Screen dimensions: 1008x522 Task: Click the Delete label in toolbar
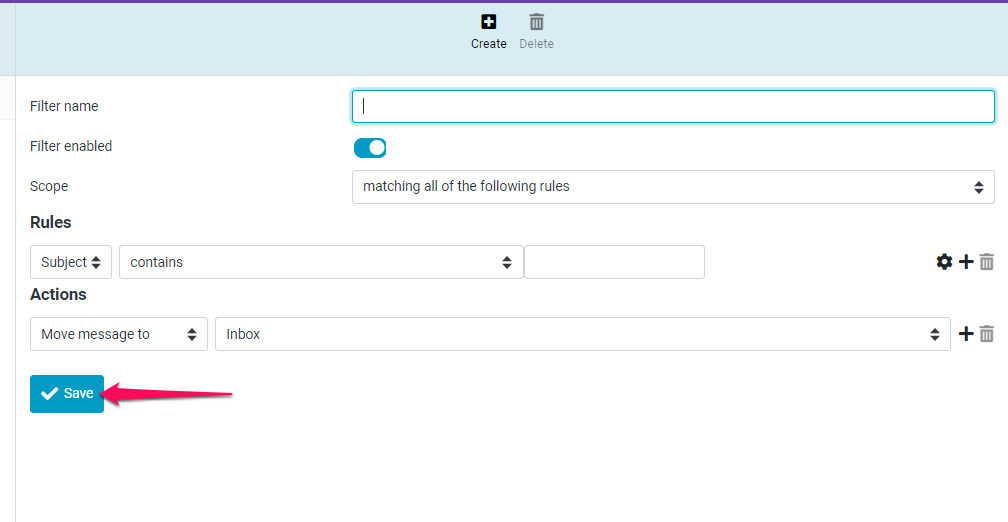point(536,44)
